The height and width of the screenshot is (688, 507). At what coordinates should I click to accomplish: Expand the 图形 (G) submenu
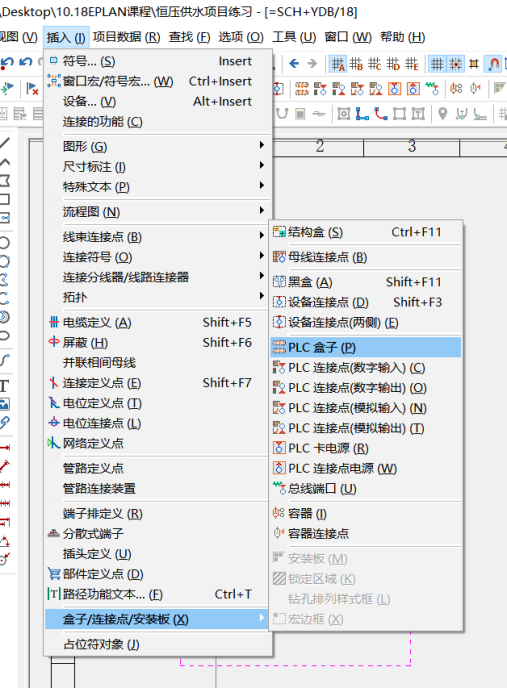(158, 146)
